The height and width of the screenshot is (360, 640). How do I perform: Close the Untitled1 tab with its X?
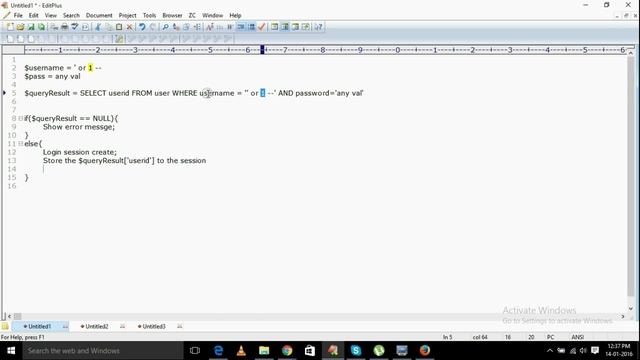(65, 327)
